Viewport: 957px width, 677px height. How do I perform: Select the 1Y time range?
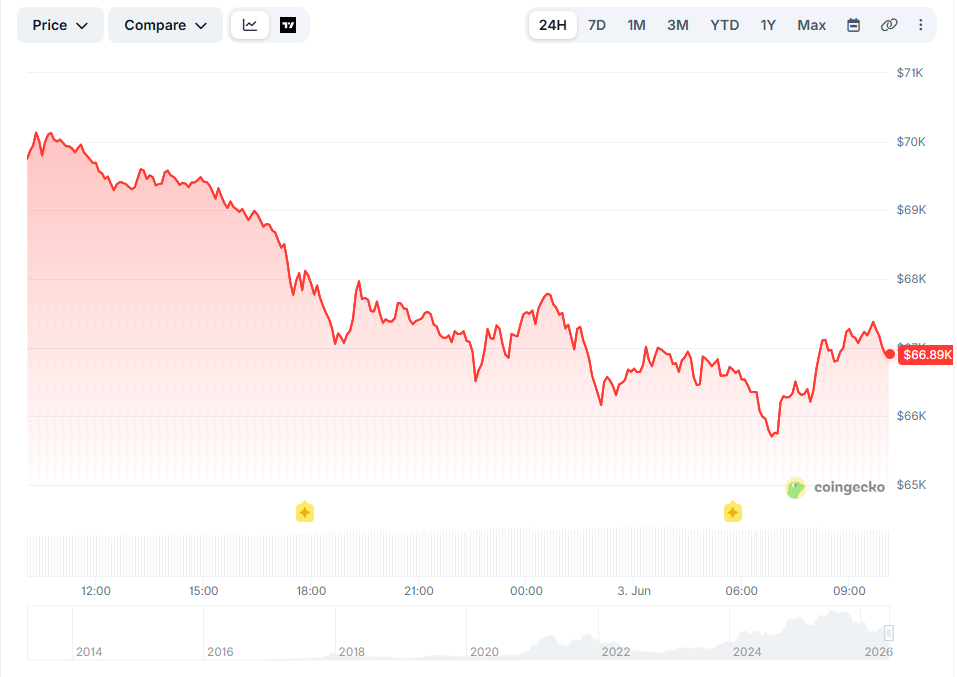pyautogui.click(x=768, y=25)
